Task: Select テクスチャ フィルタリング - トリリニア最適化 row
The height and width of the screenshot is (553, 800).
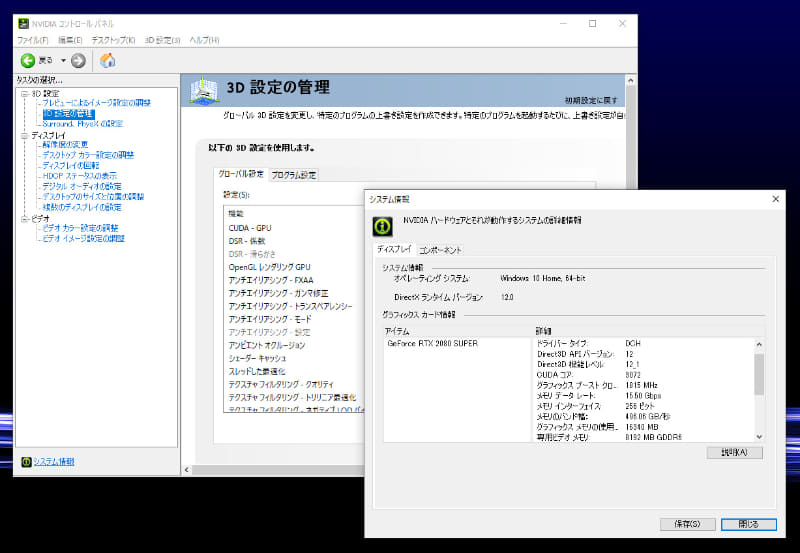Action: (x=294, y=397)
